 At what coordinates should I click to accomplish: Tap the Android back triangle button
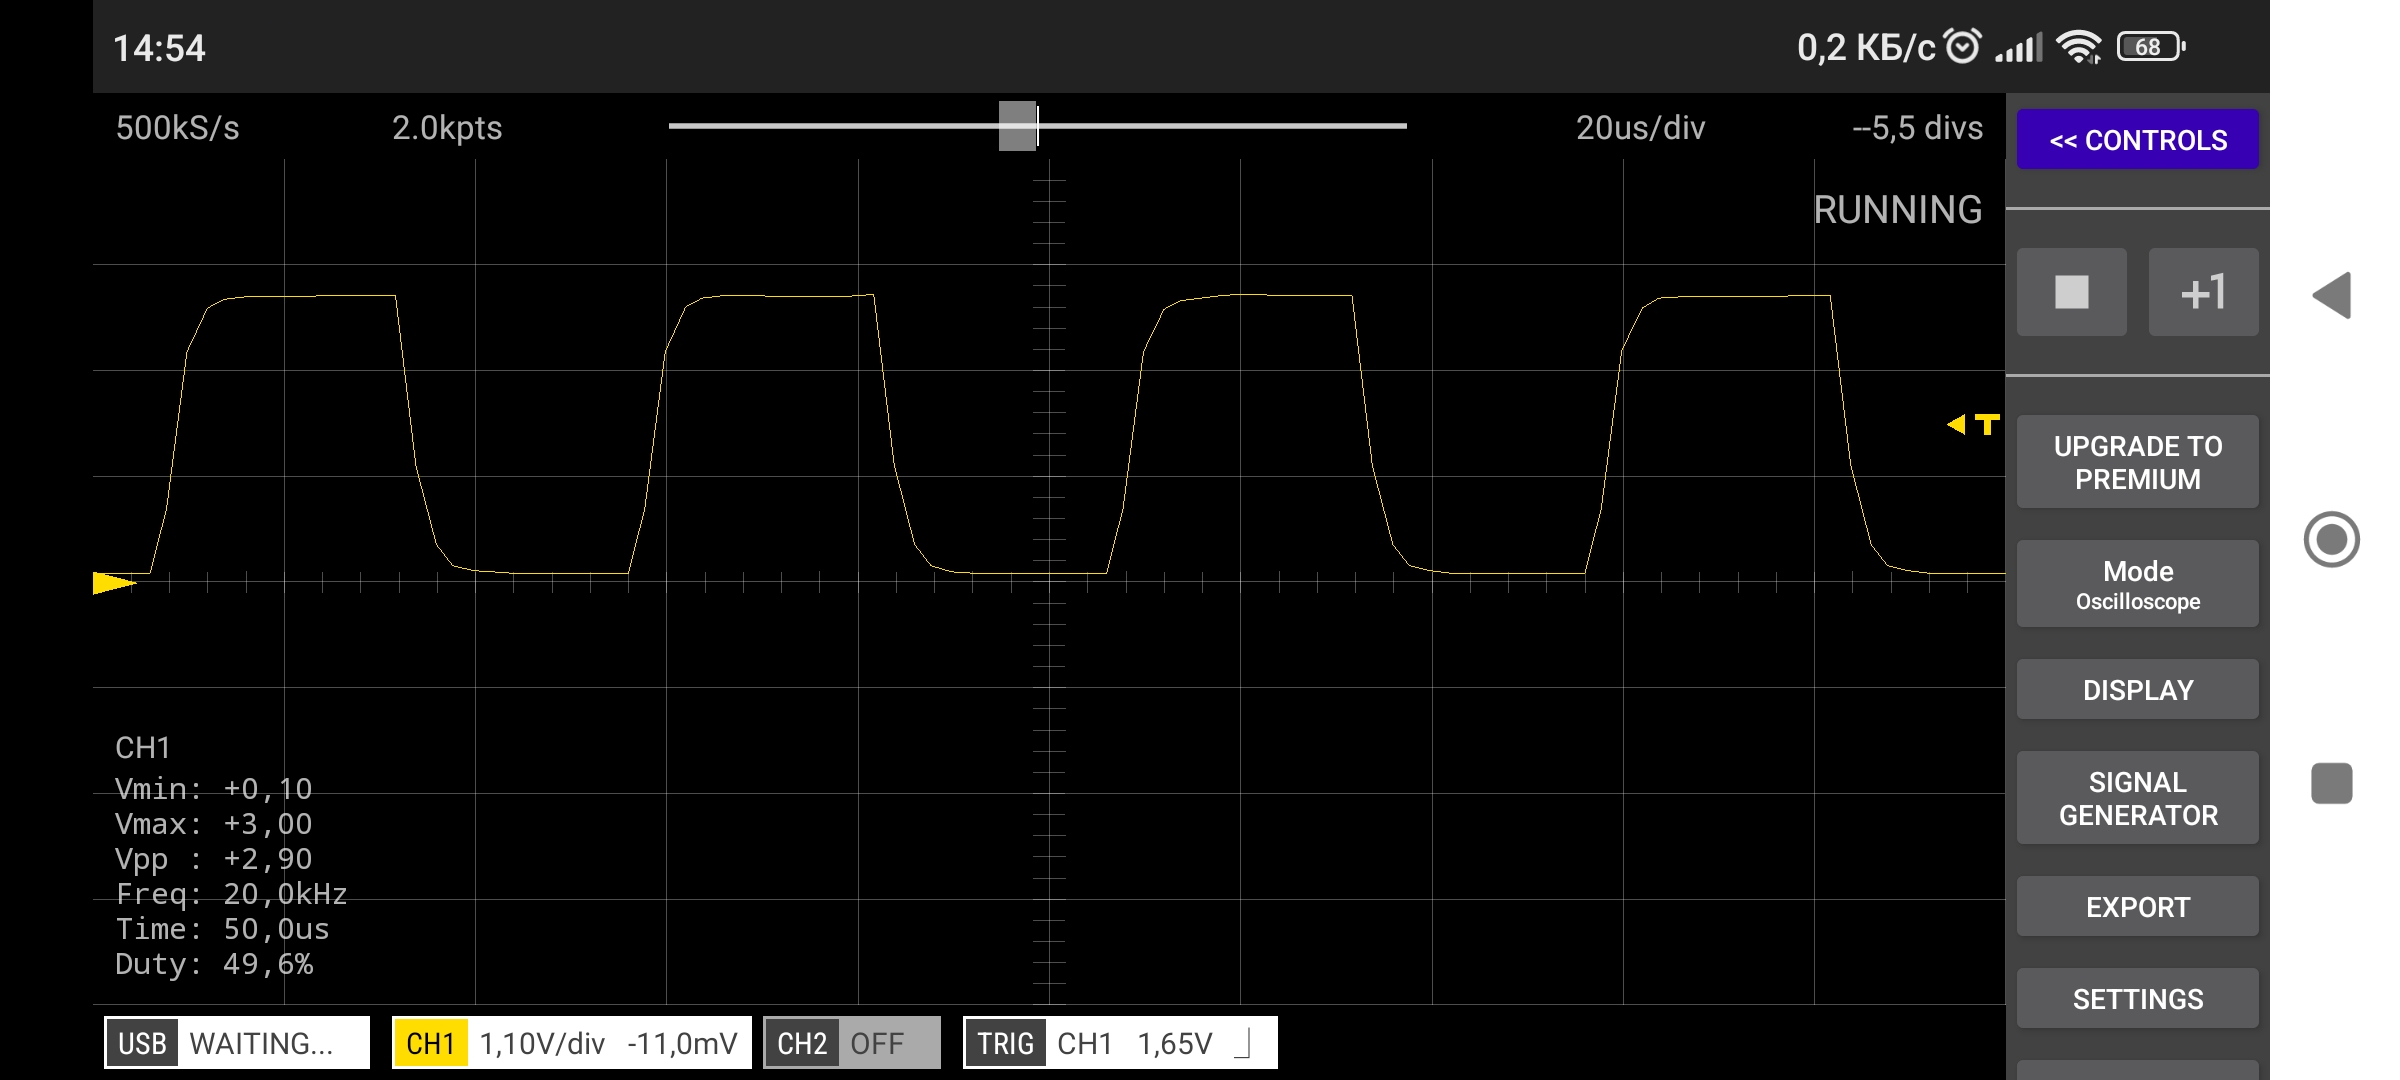[2331, 296]
